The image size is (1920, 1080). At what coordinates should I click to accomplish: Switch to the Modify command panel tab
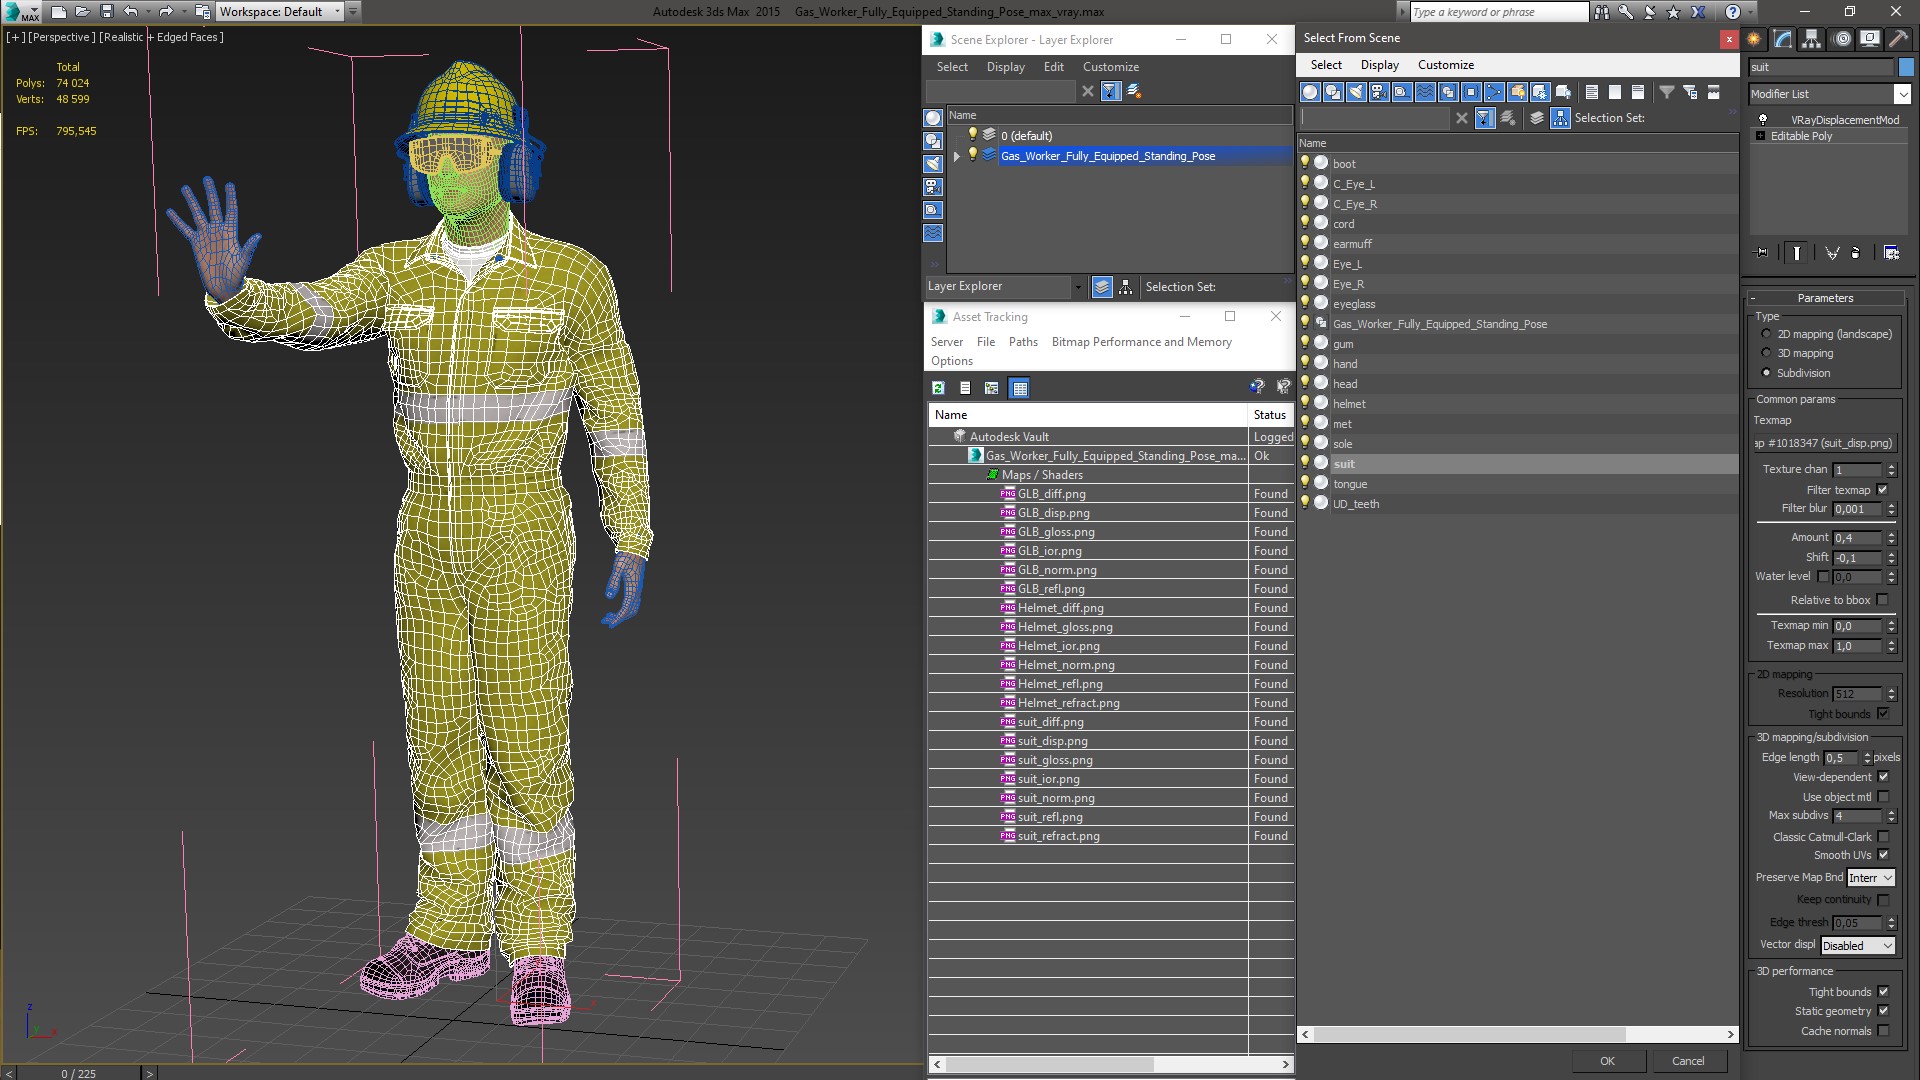(1783, 39)
